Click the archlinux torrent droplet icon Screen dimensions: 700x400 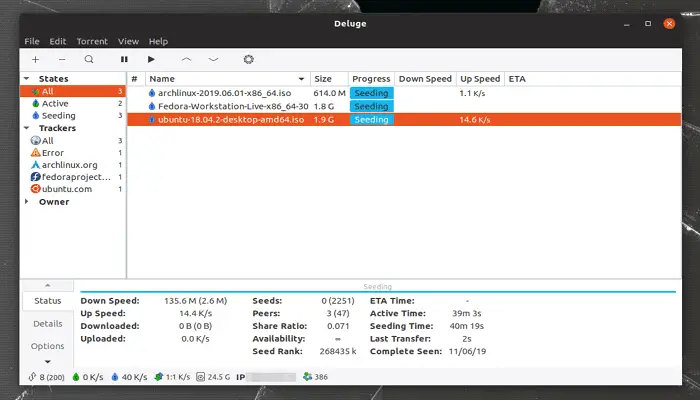click(152, 93)
